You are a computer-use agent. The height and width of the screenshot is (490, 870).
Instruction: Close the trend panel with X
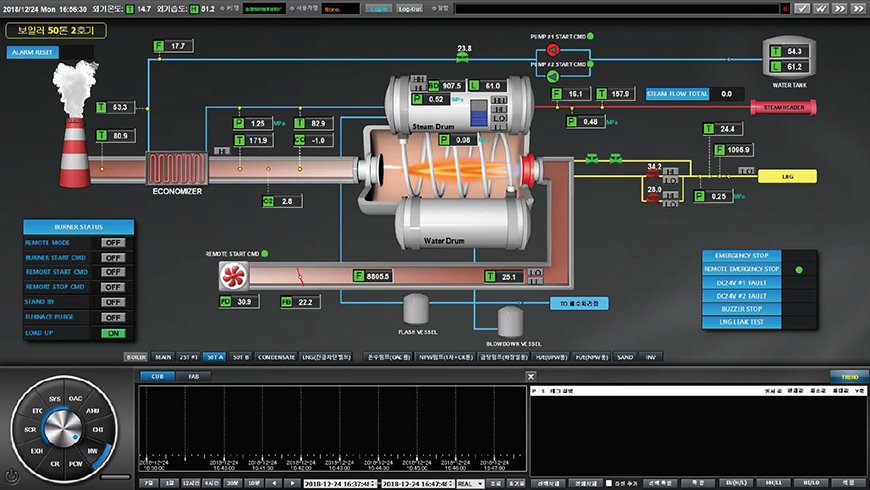(x=531, y=377)
